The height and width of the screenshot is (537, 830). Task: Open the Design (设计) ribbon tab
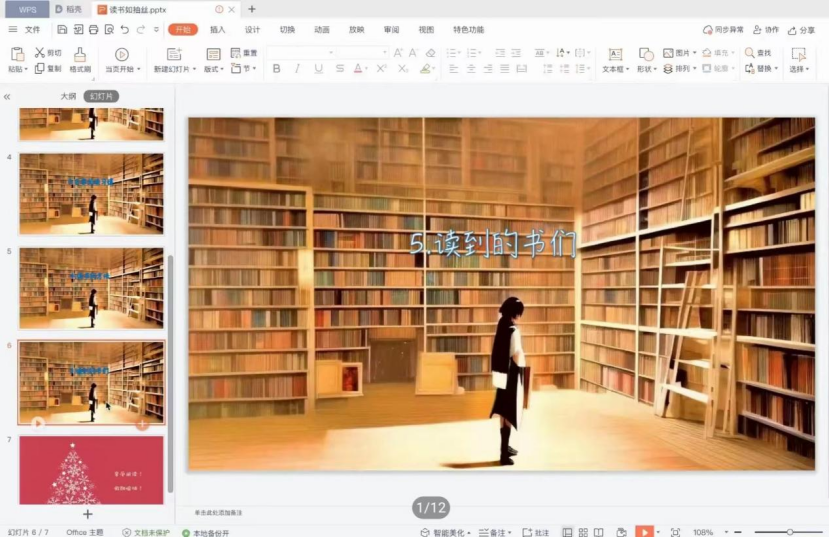point(252,30)
